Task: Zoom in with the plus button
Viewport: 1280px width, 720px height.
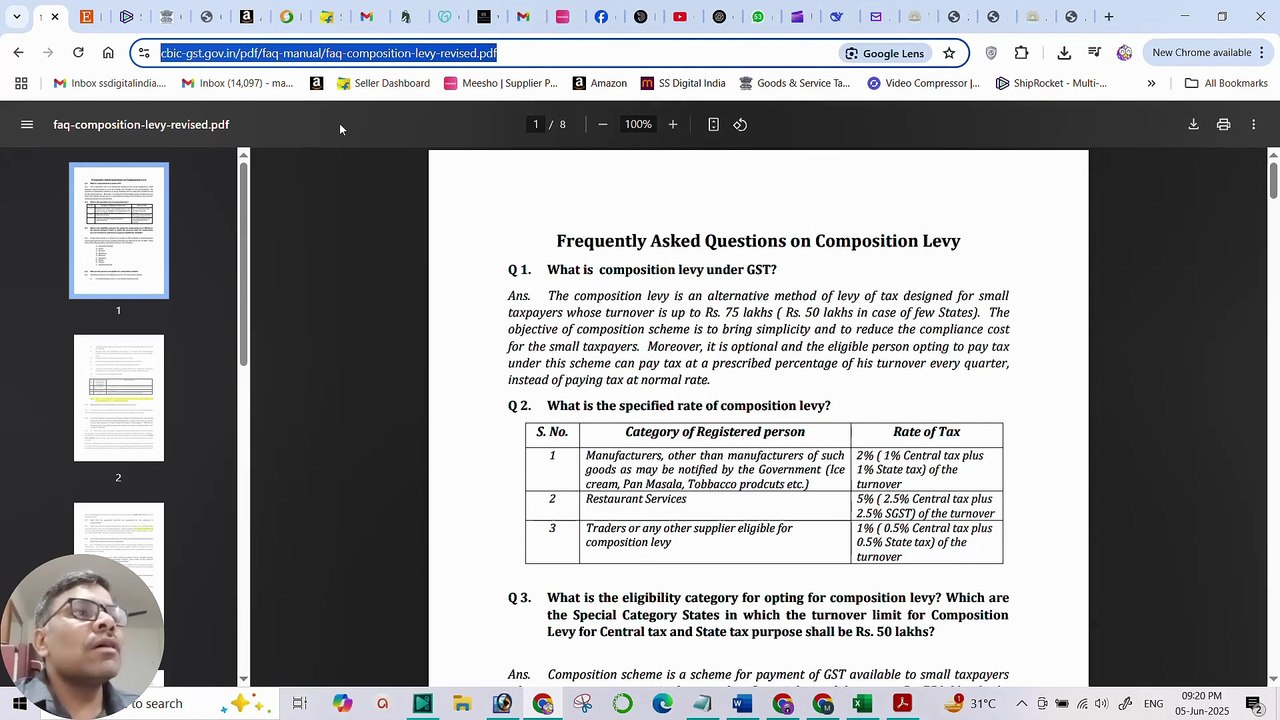Action: 673,125
